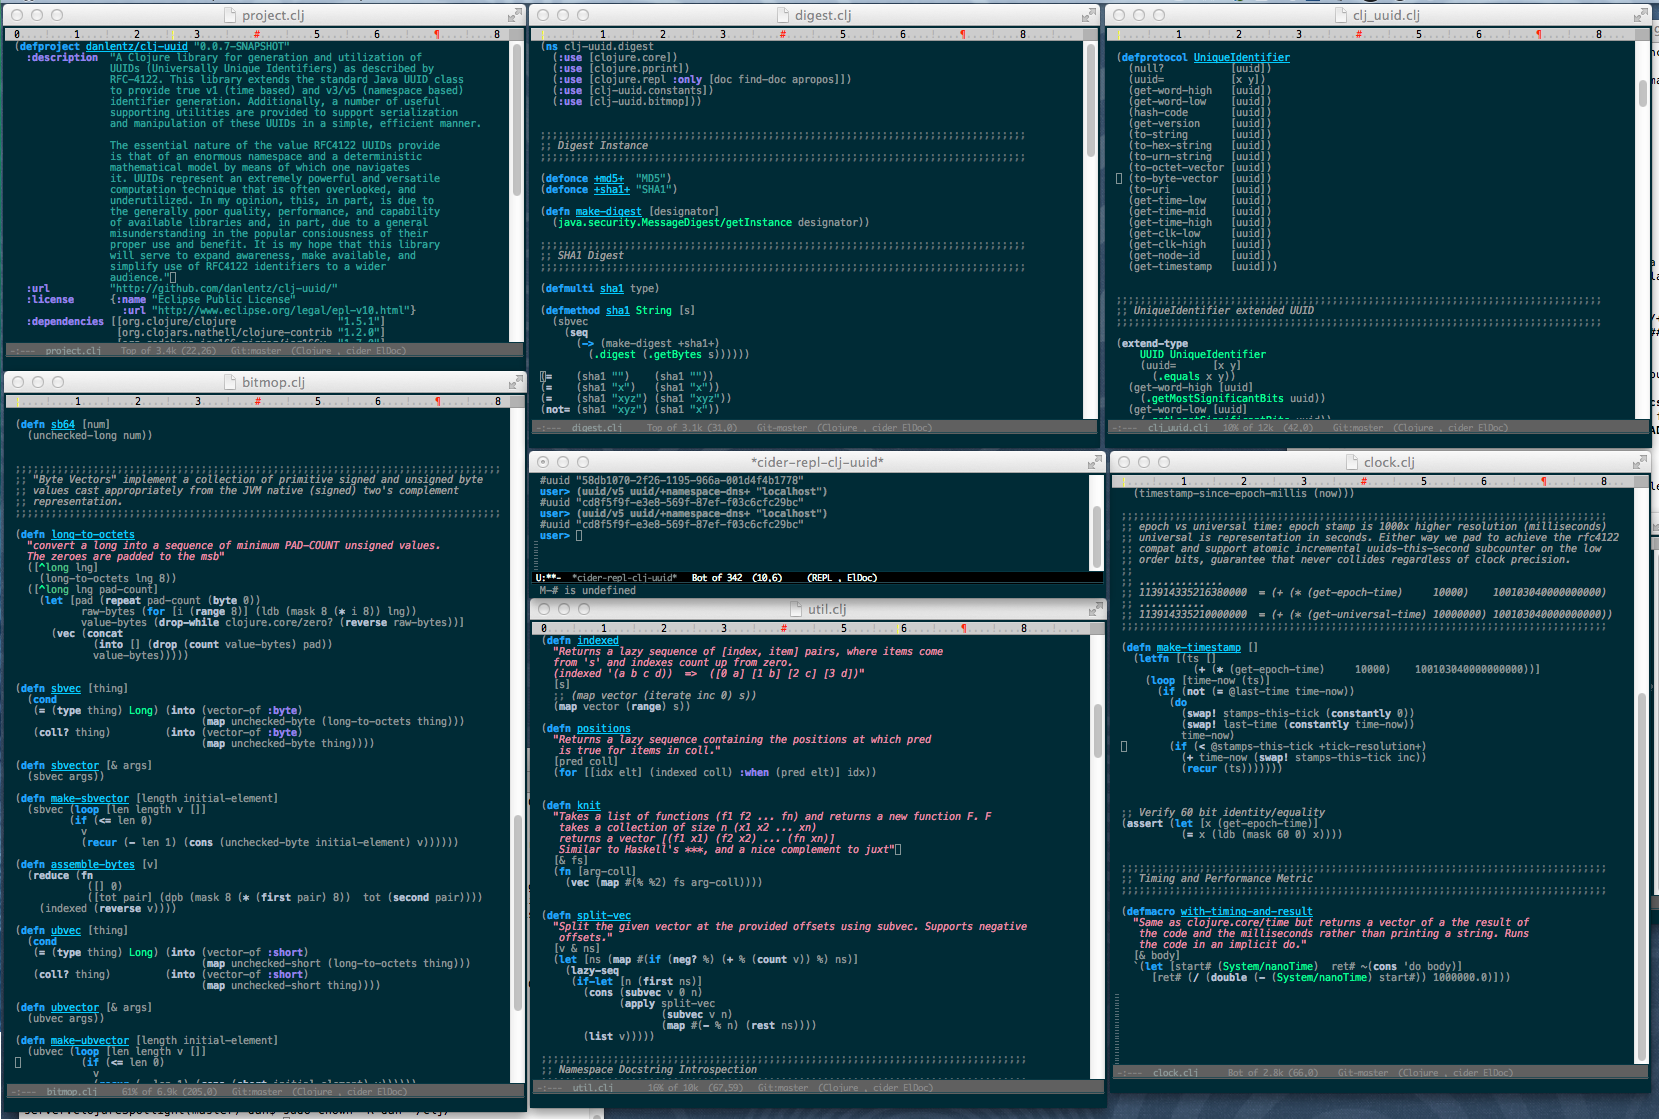
Task: Click first #uuid "58db1070..." line in REPL
Action: point(670,481)
